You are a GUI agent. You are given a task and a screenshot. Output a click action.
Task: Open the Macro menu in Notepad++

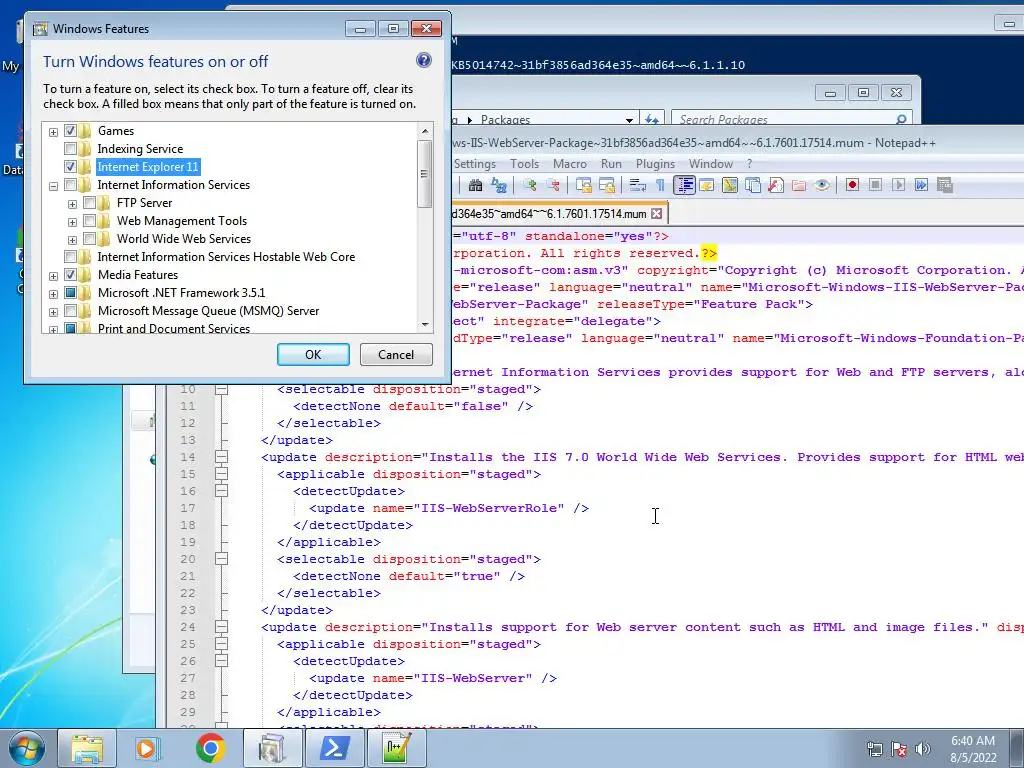[570, 164]
